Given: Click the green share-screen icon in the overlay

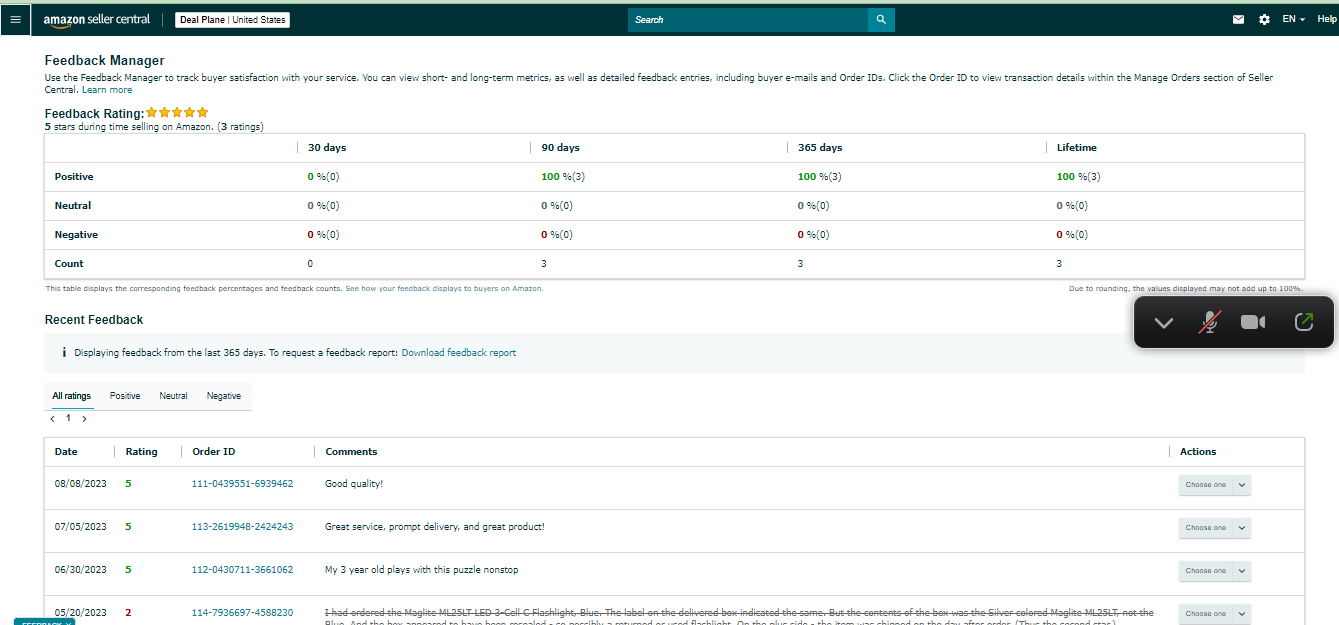Looking at the screenshot, I should [1303, 322].
